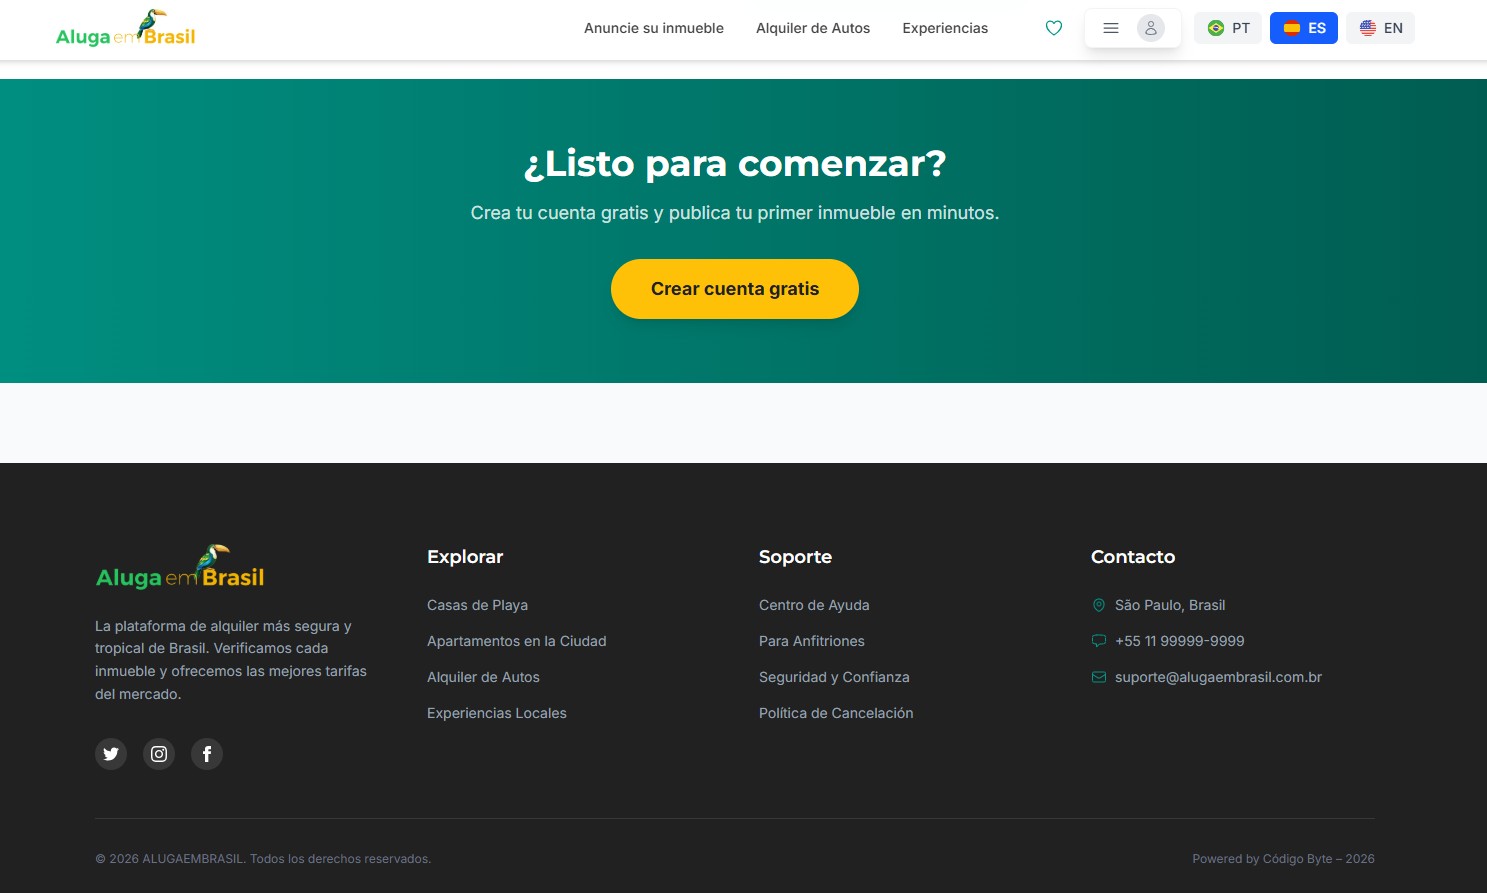The height and width of the screenshot is (893, 1487).
Task: Click the envelope icon next to support email
Action: click(x=1098, y=677)
